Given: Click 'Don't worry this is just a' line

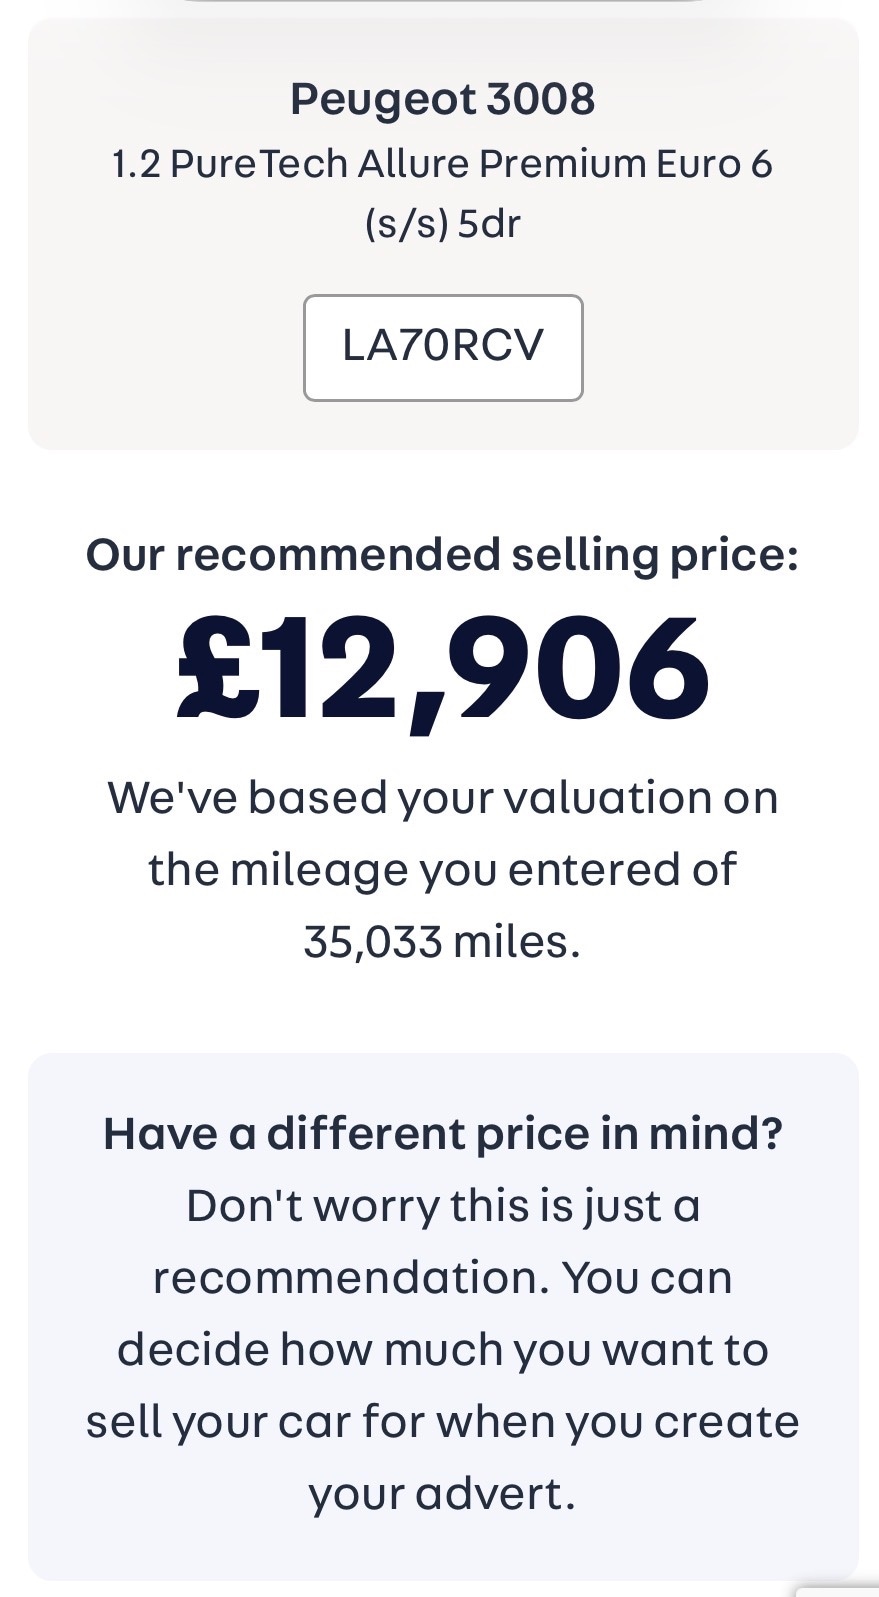Looking at the screenshot, I should coord(442,1206).
